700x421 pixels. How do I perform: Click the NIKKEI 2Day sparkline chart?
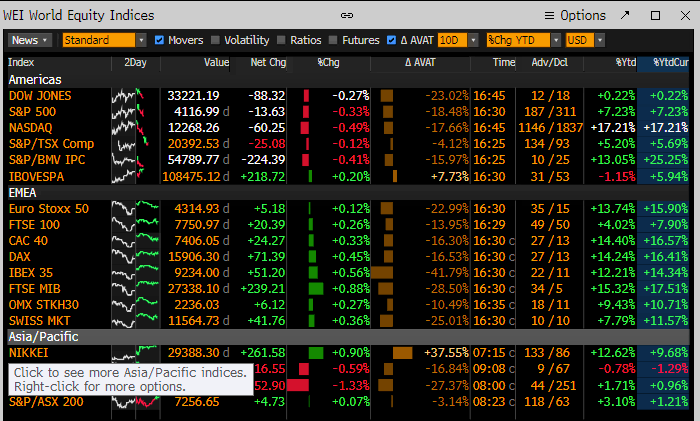pos(135,353)
